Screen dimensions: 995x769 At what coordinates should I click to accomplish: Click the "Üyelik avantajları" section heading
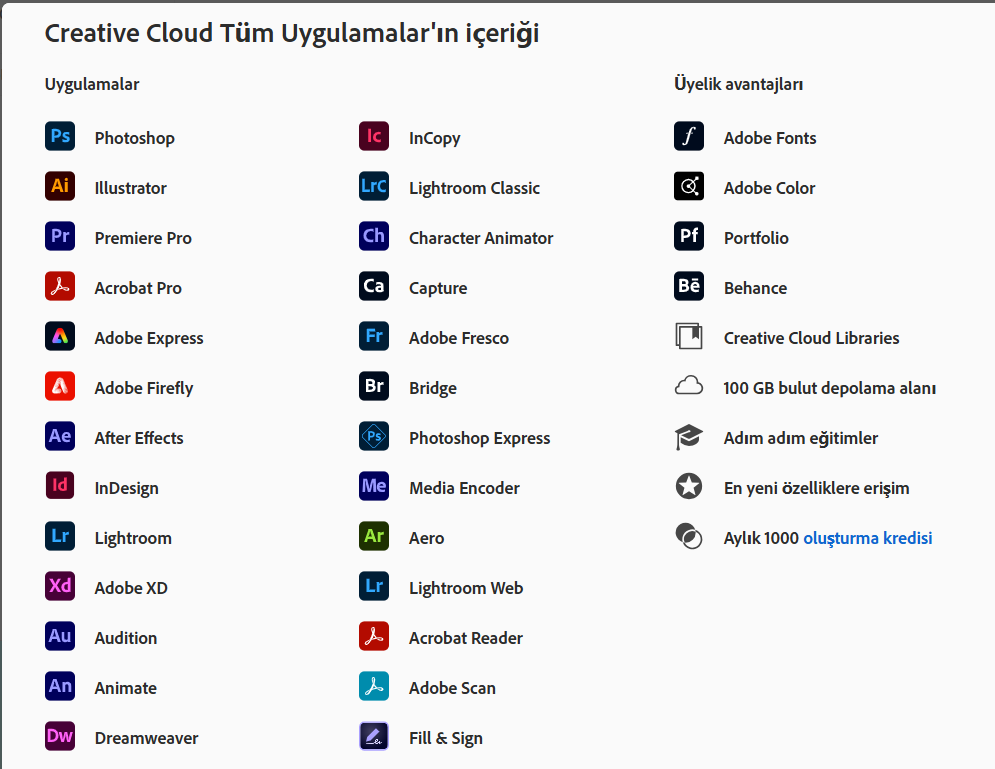click(739, 84)
